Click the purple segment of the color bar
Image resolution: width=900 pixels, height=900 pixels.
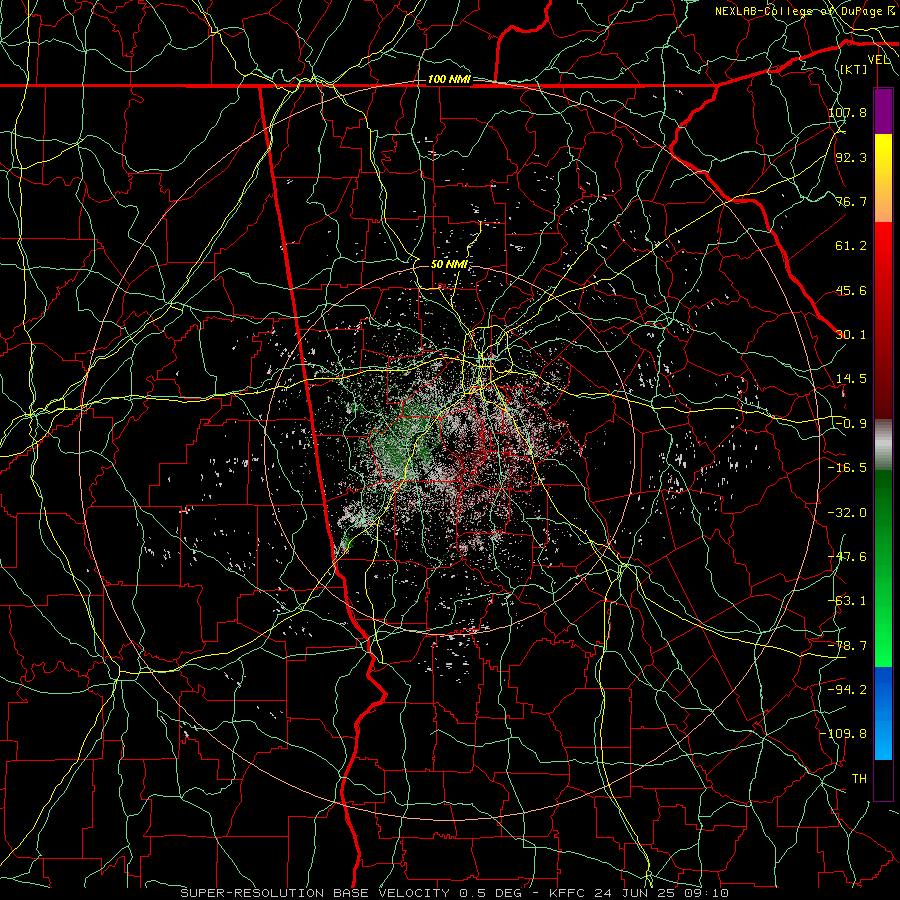point(883,112)
